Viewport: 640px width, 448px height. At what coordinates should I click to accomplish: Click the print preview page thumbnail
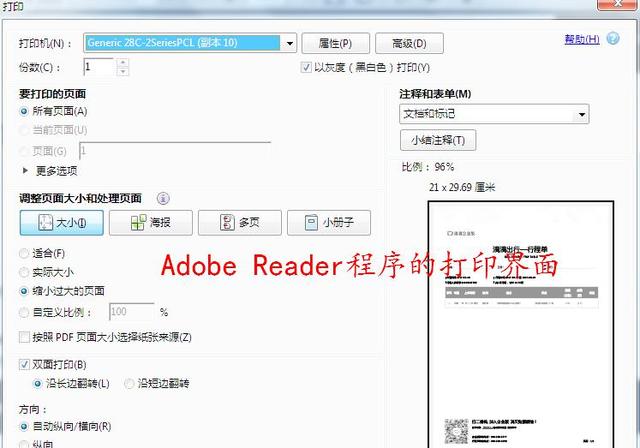pyautogui.click(x=521, y=324)
